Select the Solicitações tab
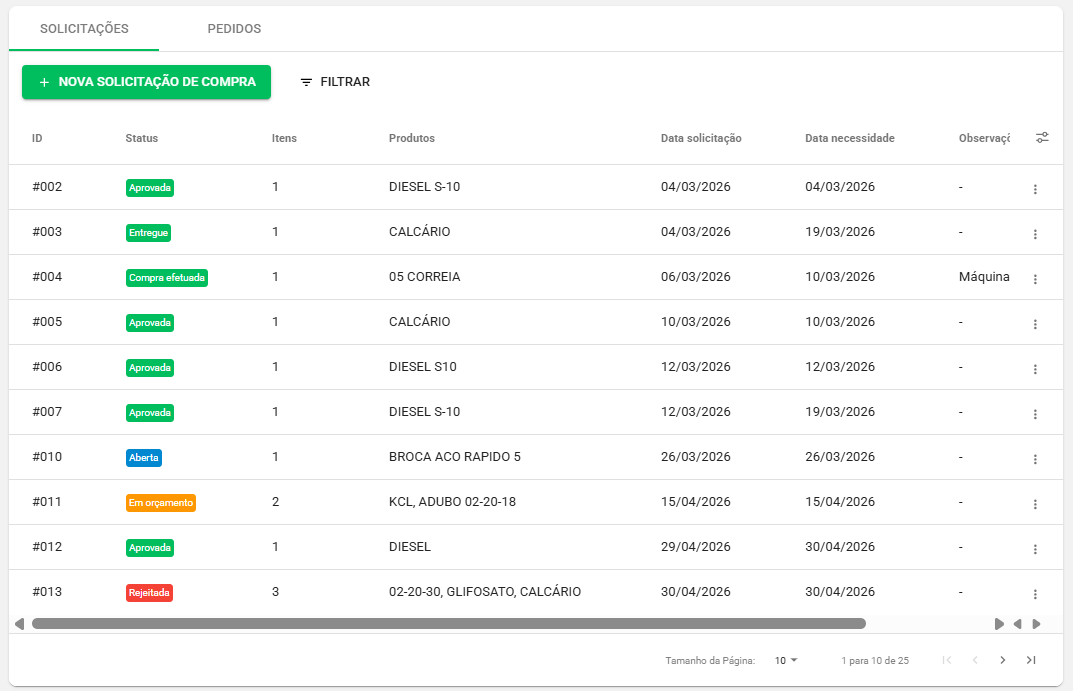This screenshot has height=691, width=1073. coord(84,29)
